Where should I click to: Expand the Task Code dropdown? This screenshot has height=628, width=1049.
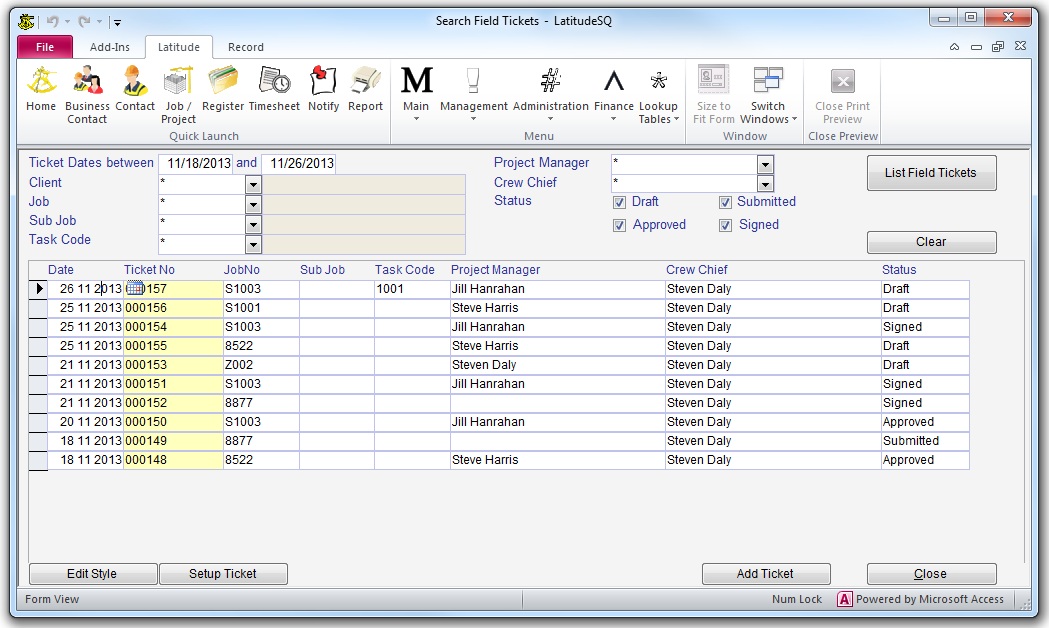(x=253, y=244)
